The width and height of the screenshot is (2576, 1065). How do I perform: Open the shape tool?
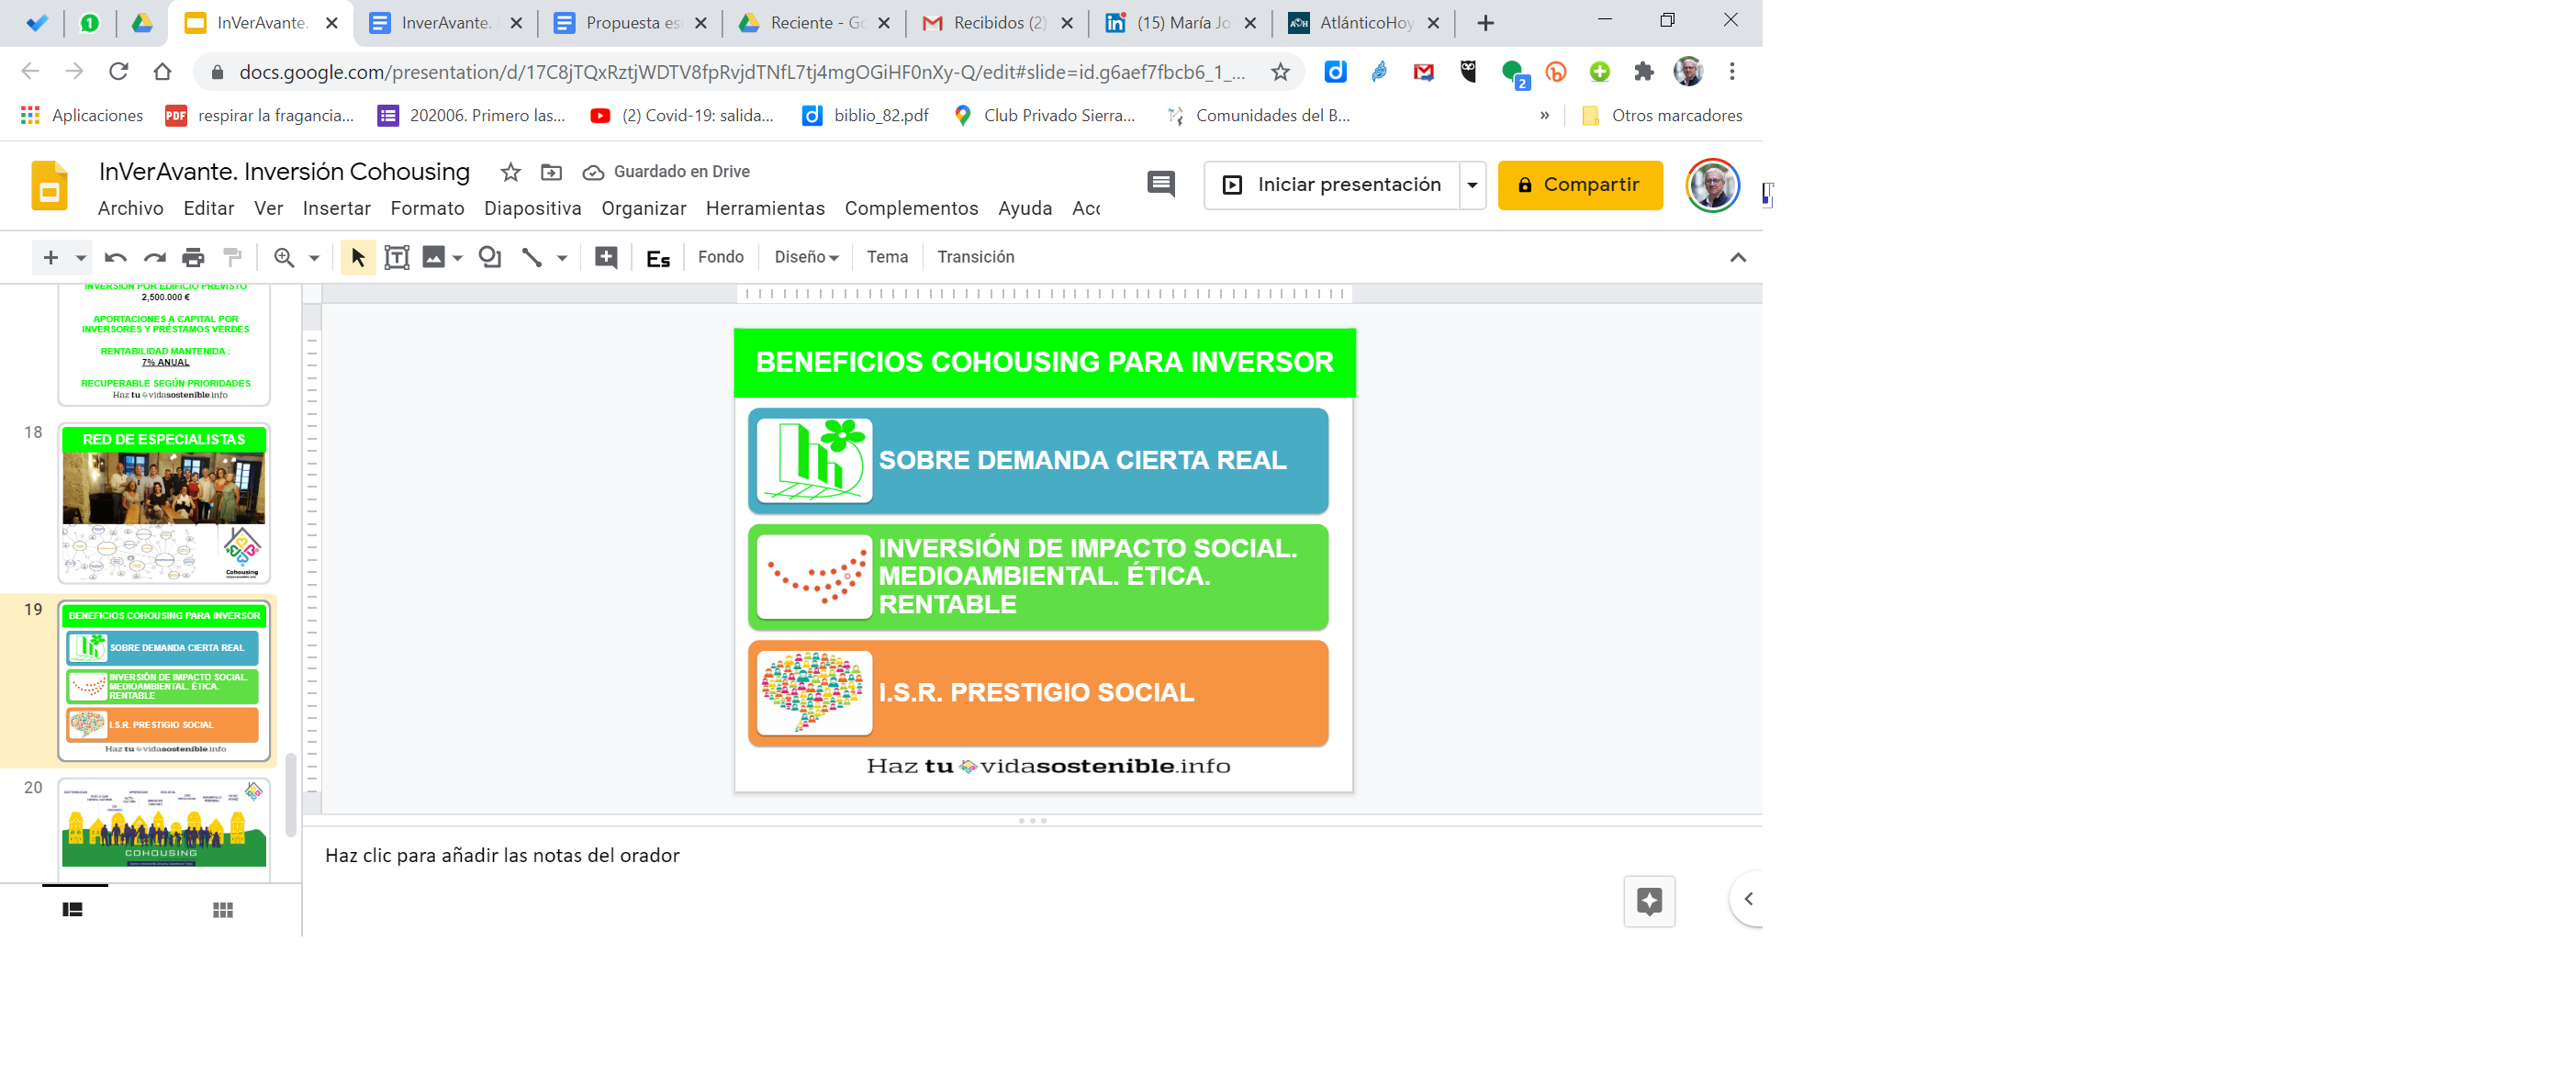pos(490,257)
